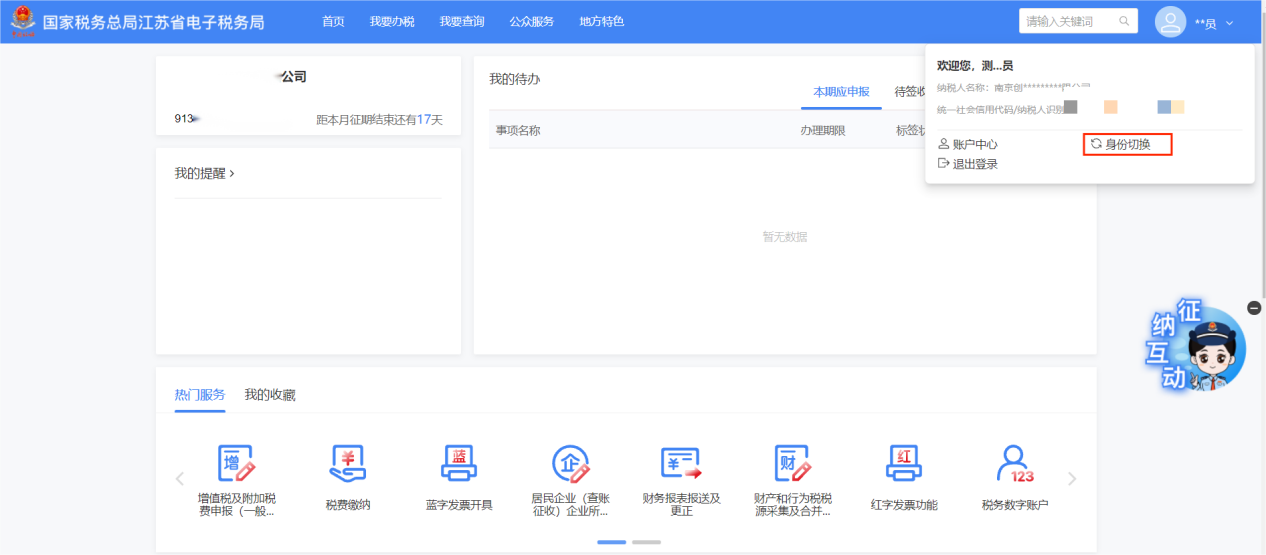Switch to the 我的收藏 tab
1266x555 pixels.
(270, 395)
